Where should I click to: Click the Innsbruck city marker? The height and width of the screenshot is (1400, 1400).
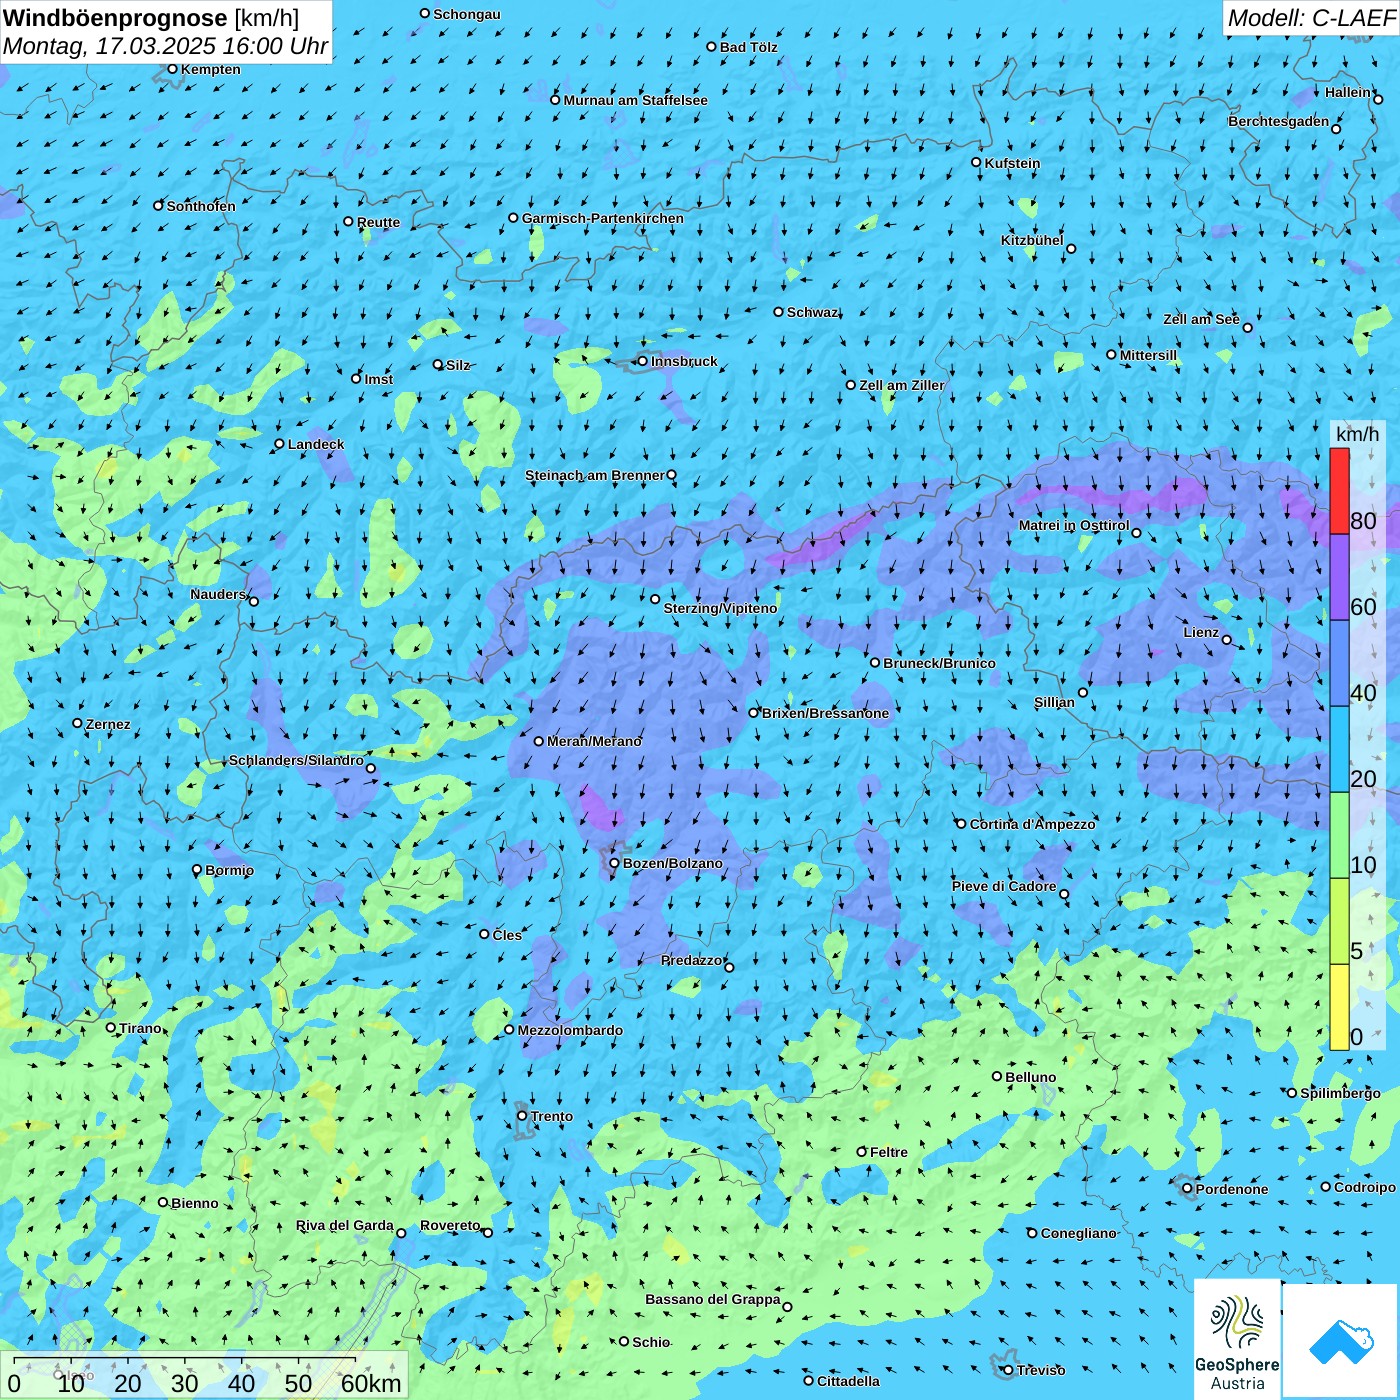643,361
